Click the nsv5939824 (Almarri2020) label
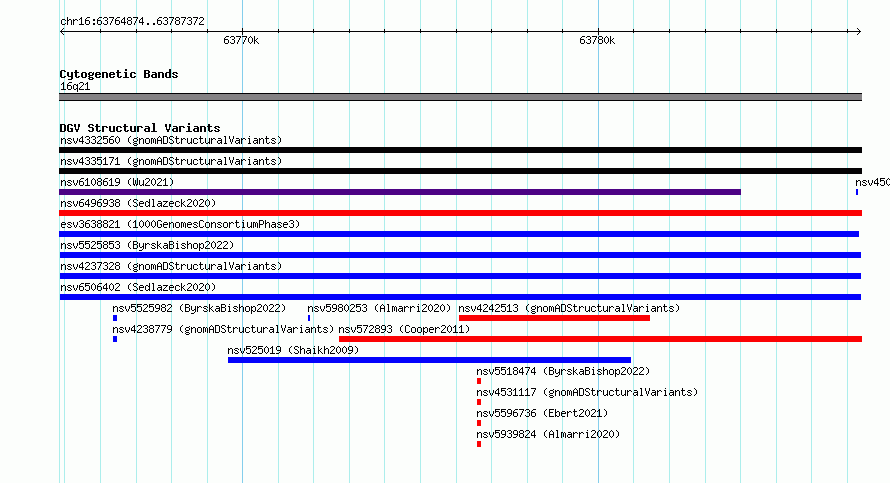 tap(548, 434)
